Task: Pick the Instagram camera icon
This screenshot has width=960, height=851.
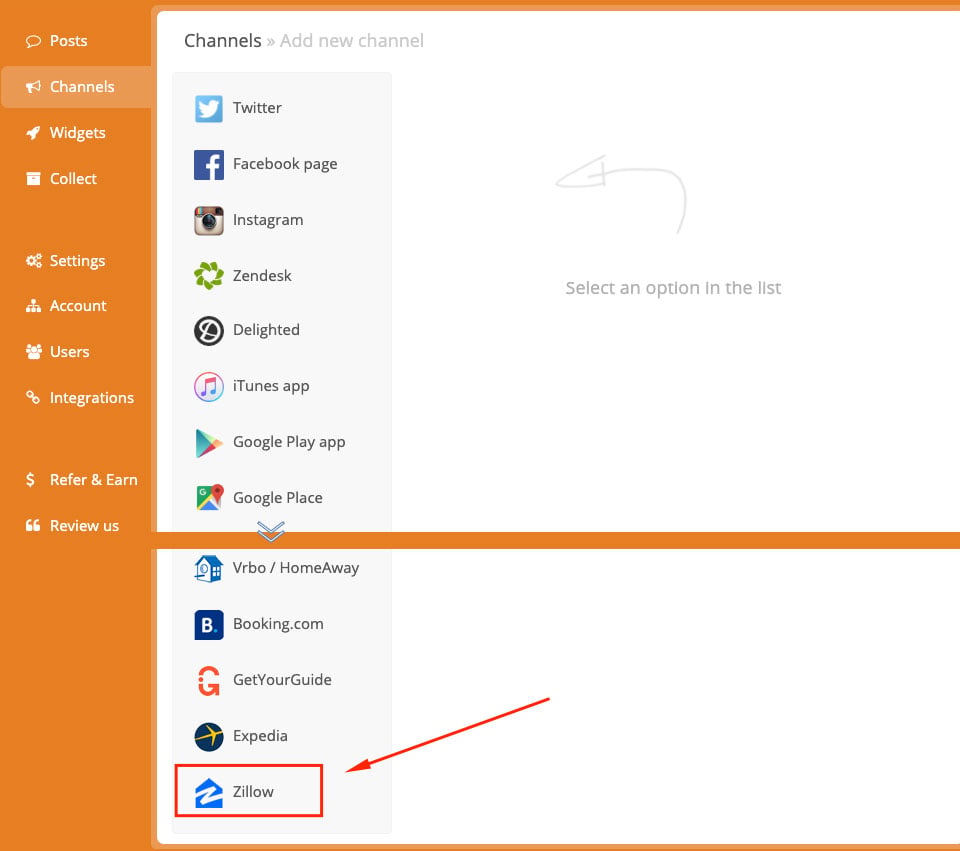Action: pos(209,220)
